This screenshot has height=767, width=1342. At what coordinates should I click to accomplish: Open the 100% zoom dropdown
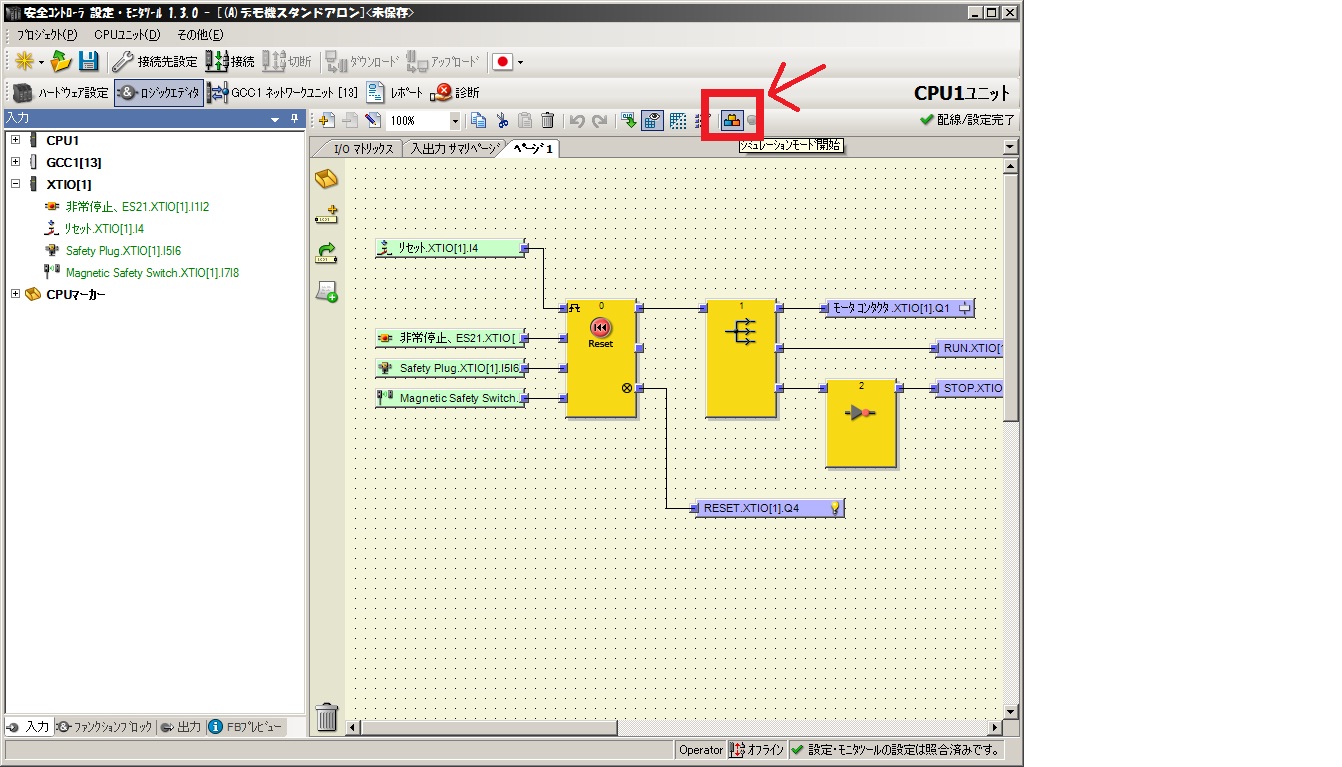pos(455,121)
